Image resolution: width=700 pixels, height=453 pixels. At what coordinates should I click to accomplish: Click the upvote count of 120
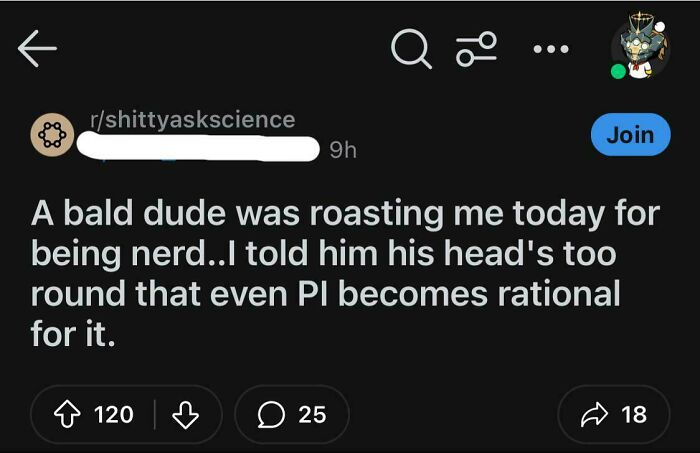tap(113, 414)
